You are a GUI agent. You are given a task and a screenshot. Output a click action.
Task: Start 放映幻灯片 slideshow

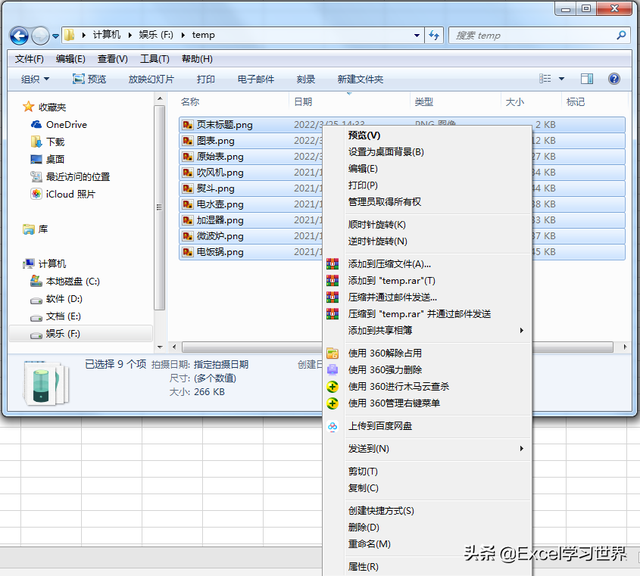click(x=151, y=79)
